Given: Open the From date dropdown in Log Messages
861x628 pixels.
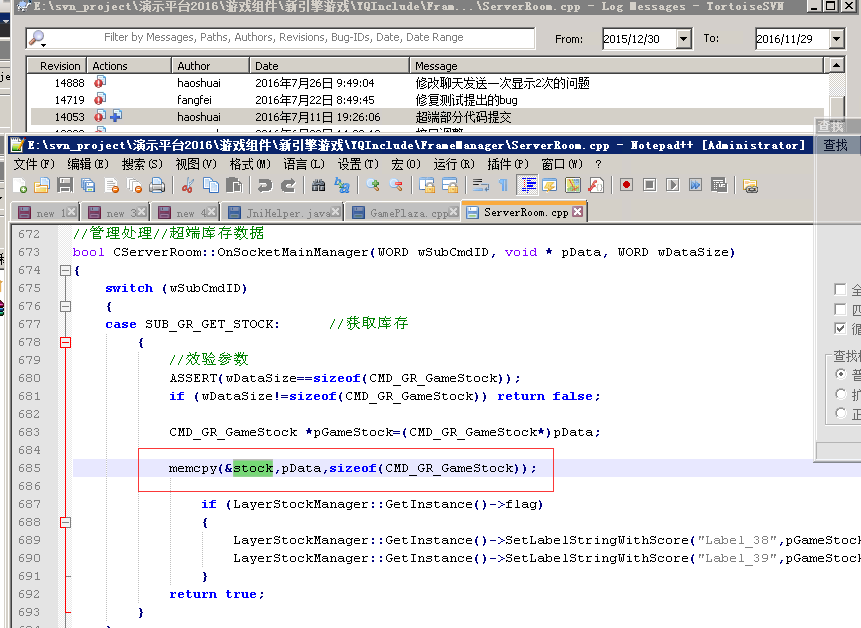Looking at the screenshot, I should click(683, 39).
